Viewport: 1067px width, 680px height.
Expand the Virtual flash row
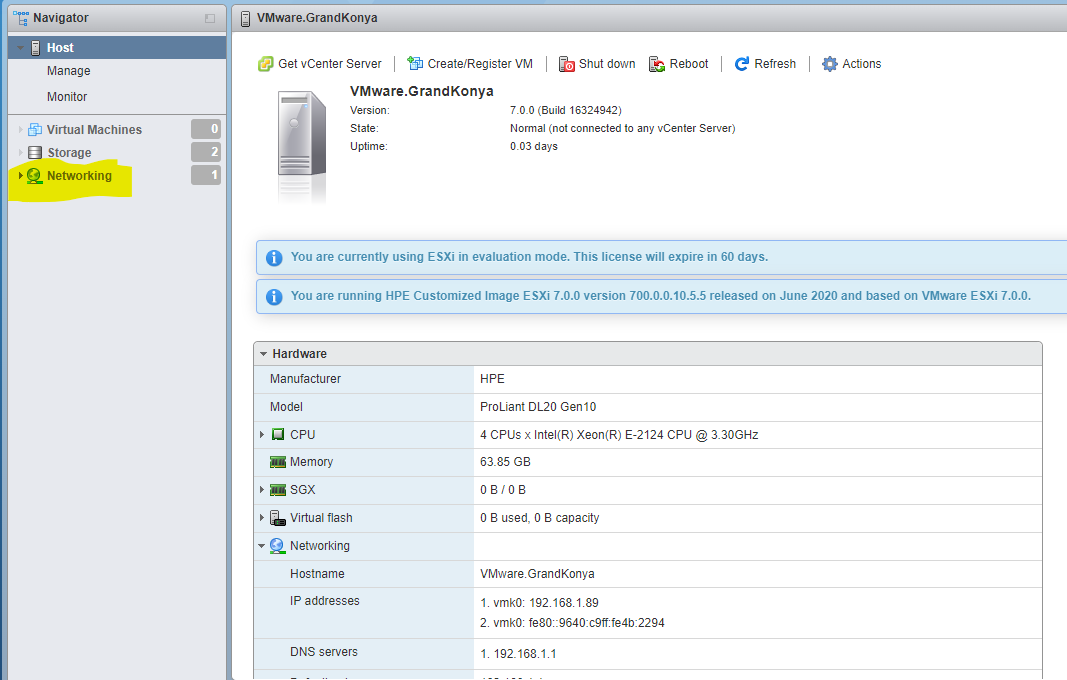[263, 518]
